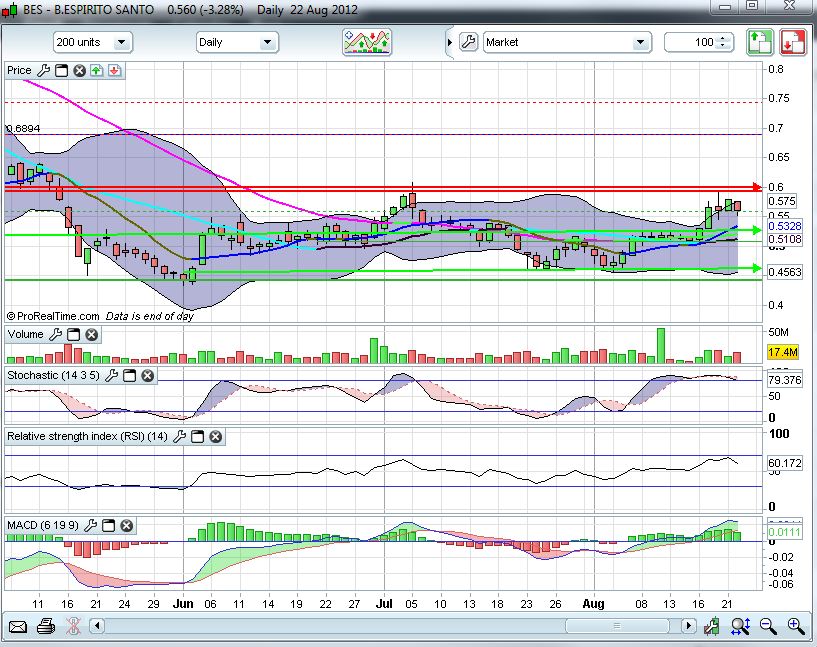Move Price panel up with green arrow

(x=97, y=70)
